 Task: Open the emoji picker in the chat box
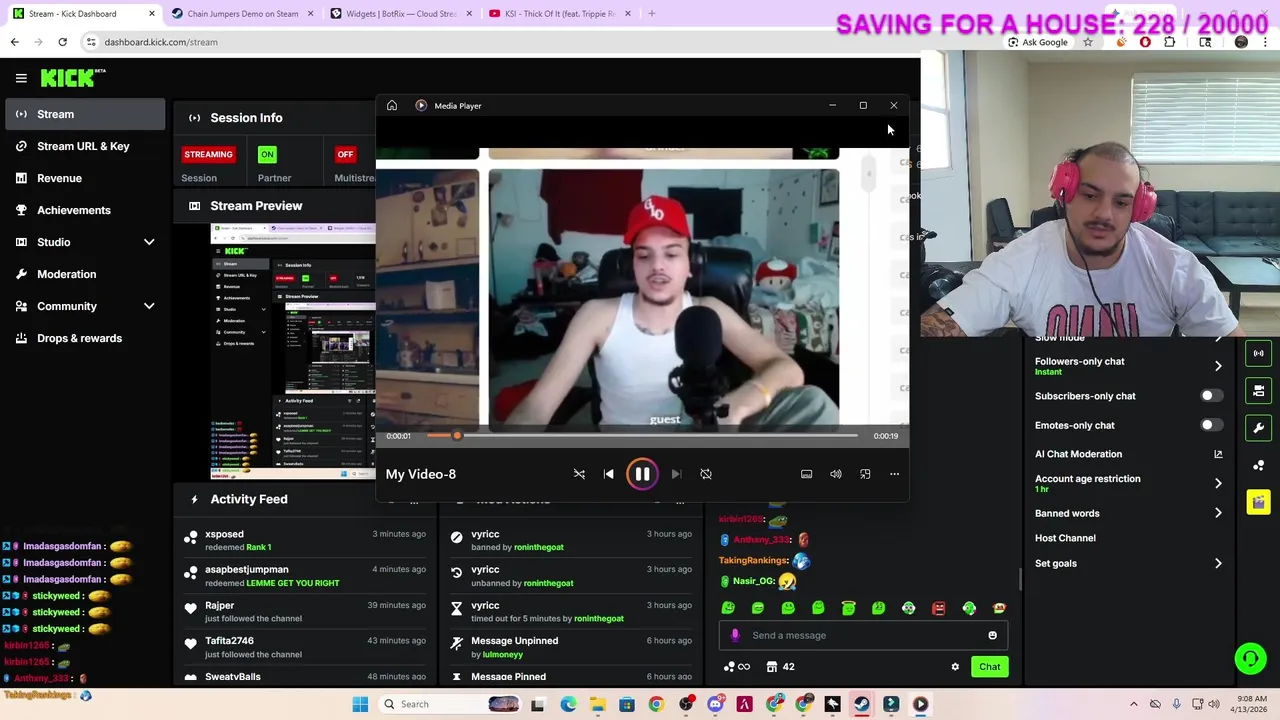click(x=992, y=635)
